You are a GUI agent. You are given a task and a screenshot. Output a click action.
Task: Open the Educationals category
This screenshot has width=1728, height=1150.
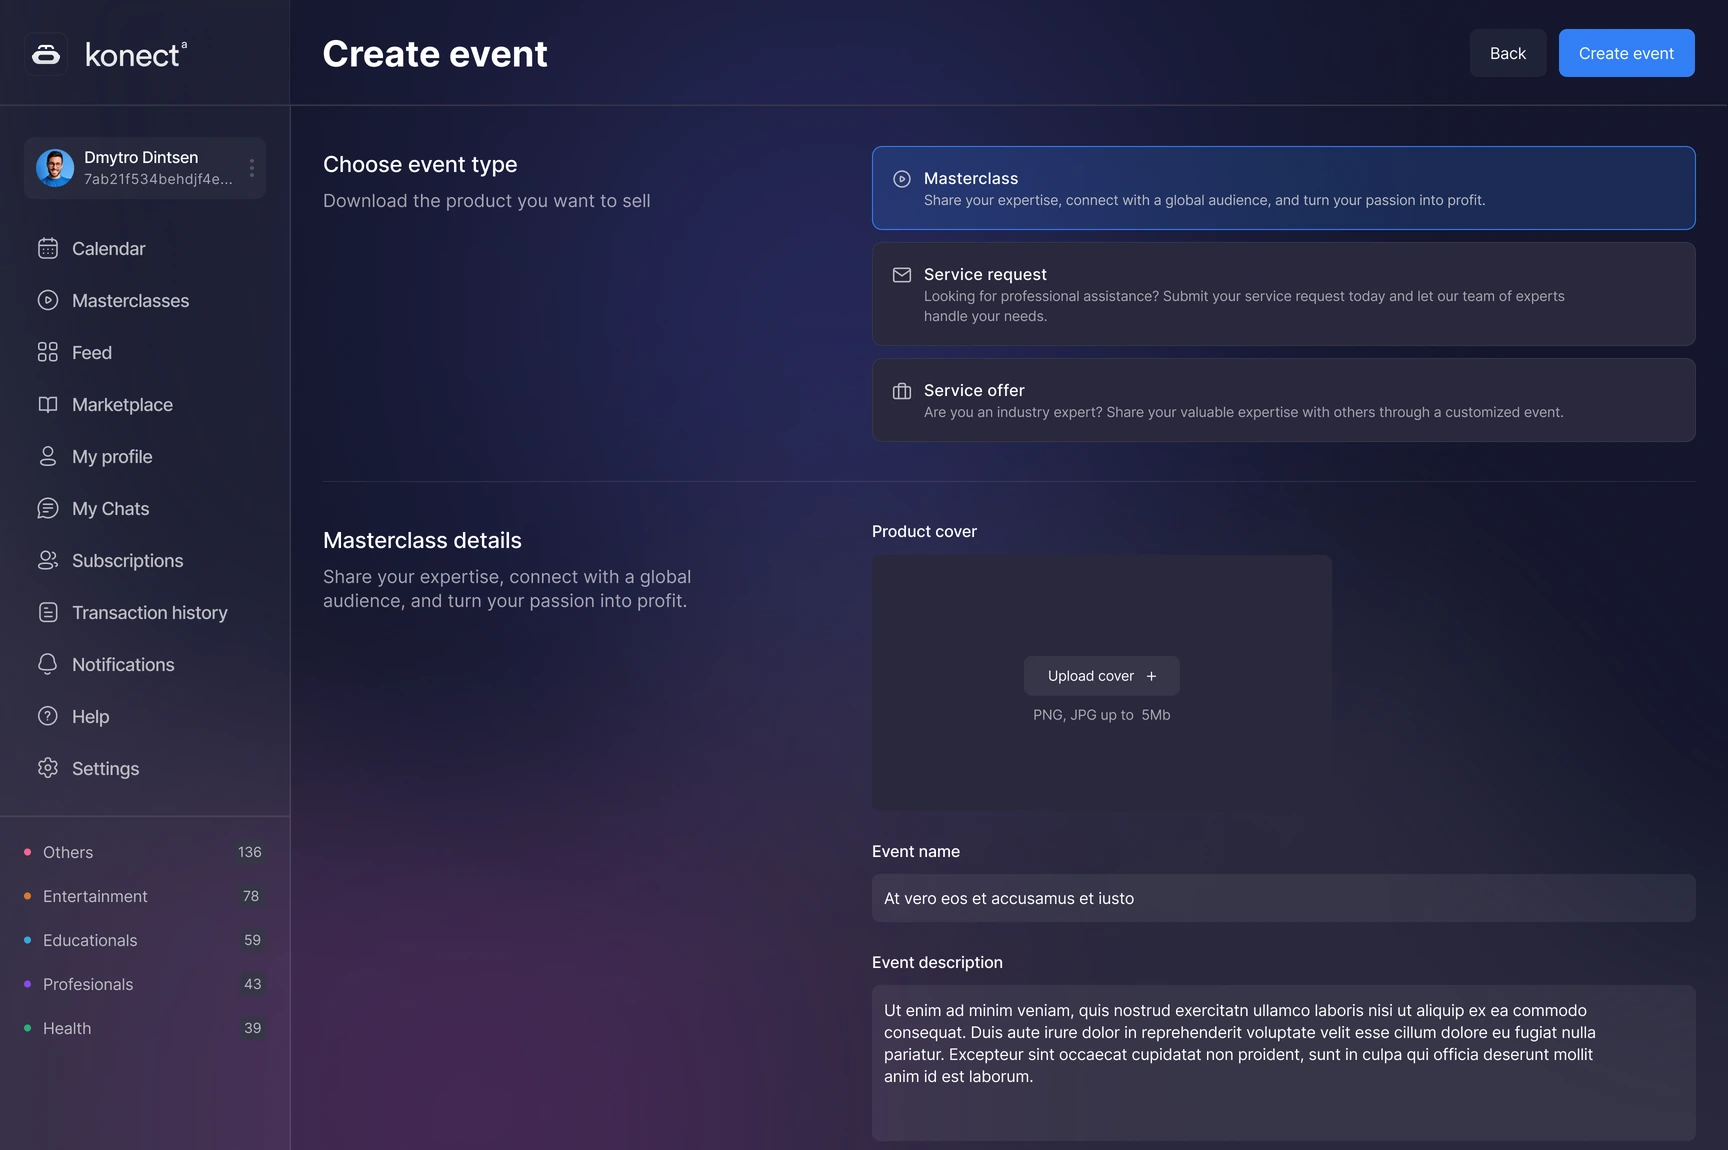coord(90,940)
